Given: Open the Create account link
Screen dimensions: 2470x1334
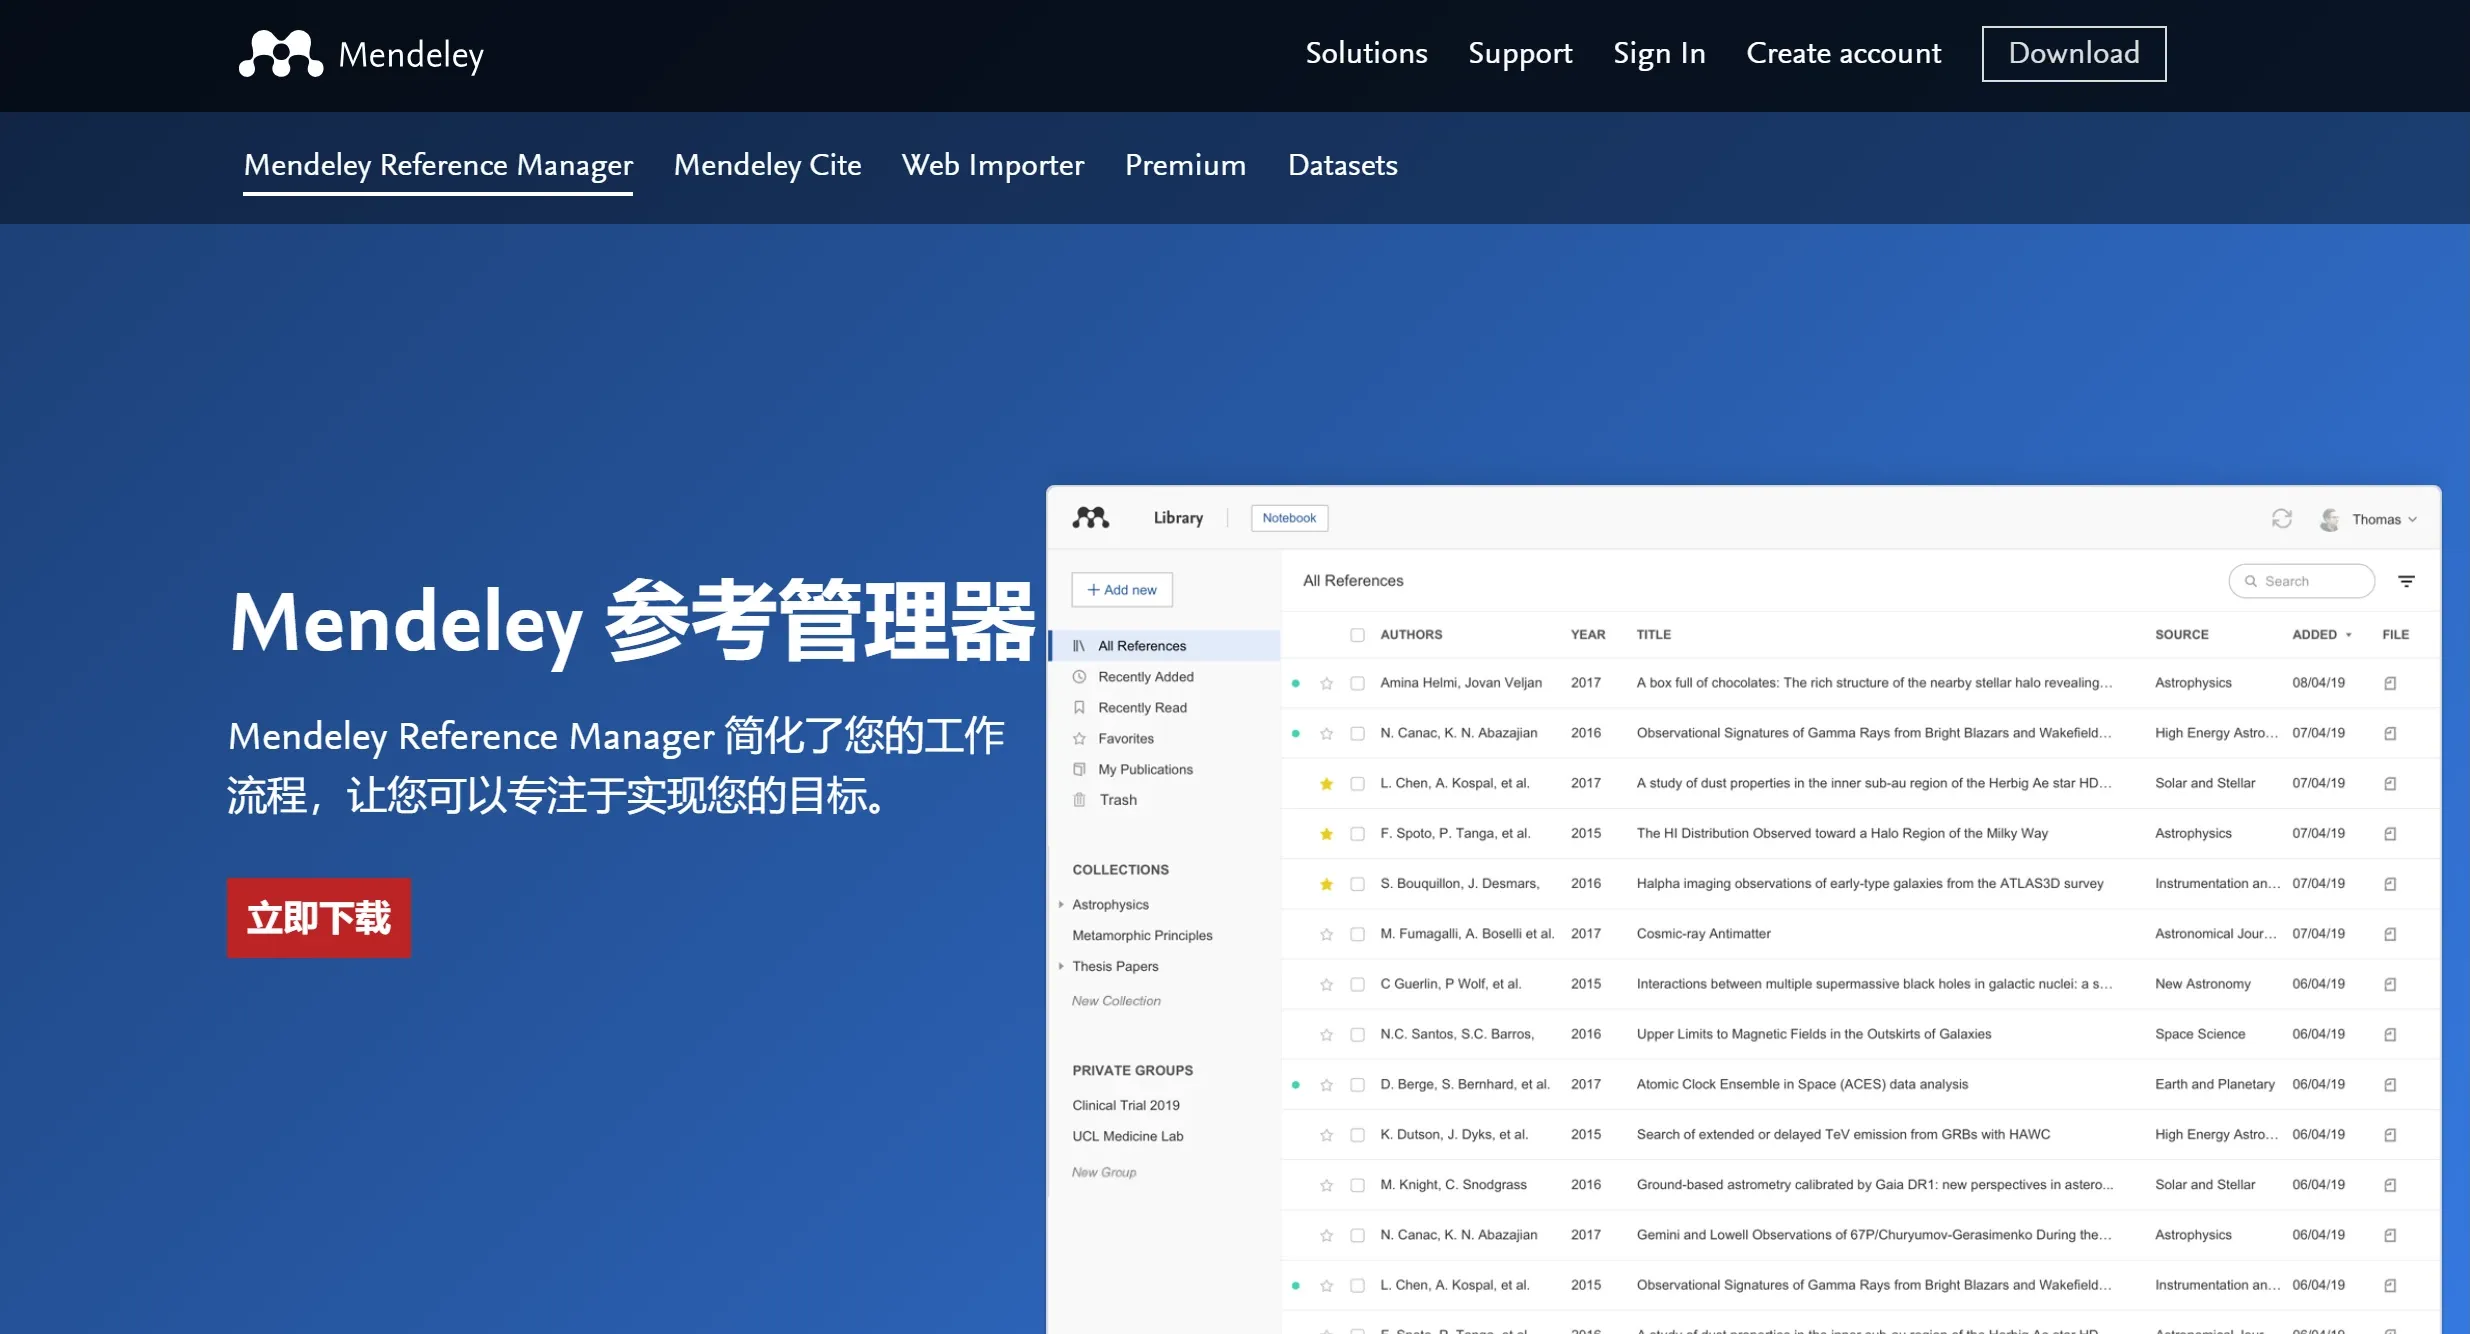Looking at the screenshot, I should point(1843,53).
